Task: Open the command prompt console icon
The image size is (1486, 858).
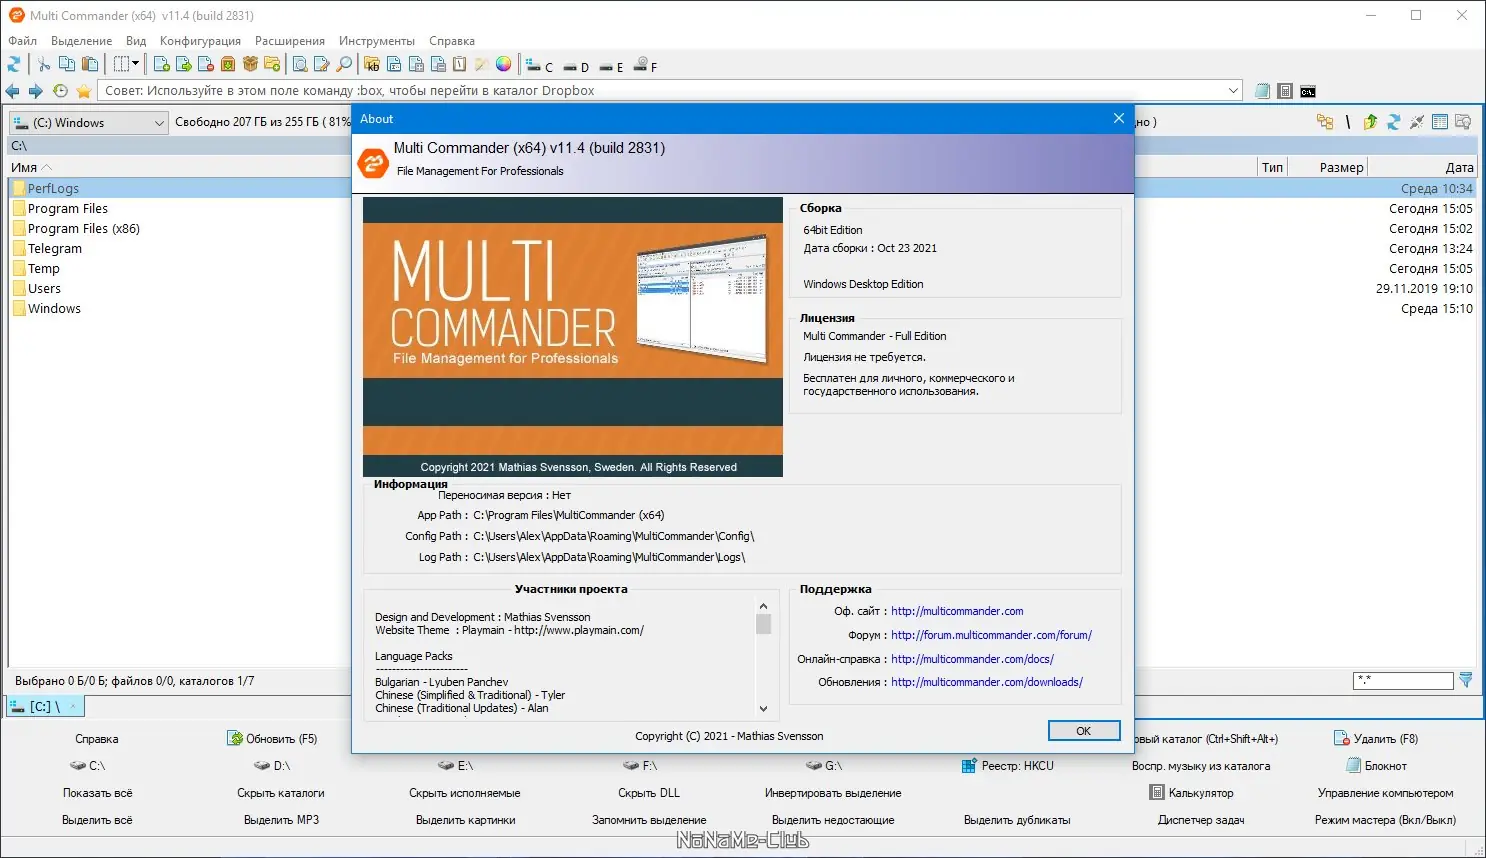Action: pos(1308,91)
